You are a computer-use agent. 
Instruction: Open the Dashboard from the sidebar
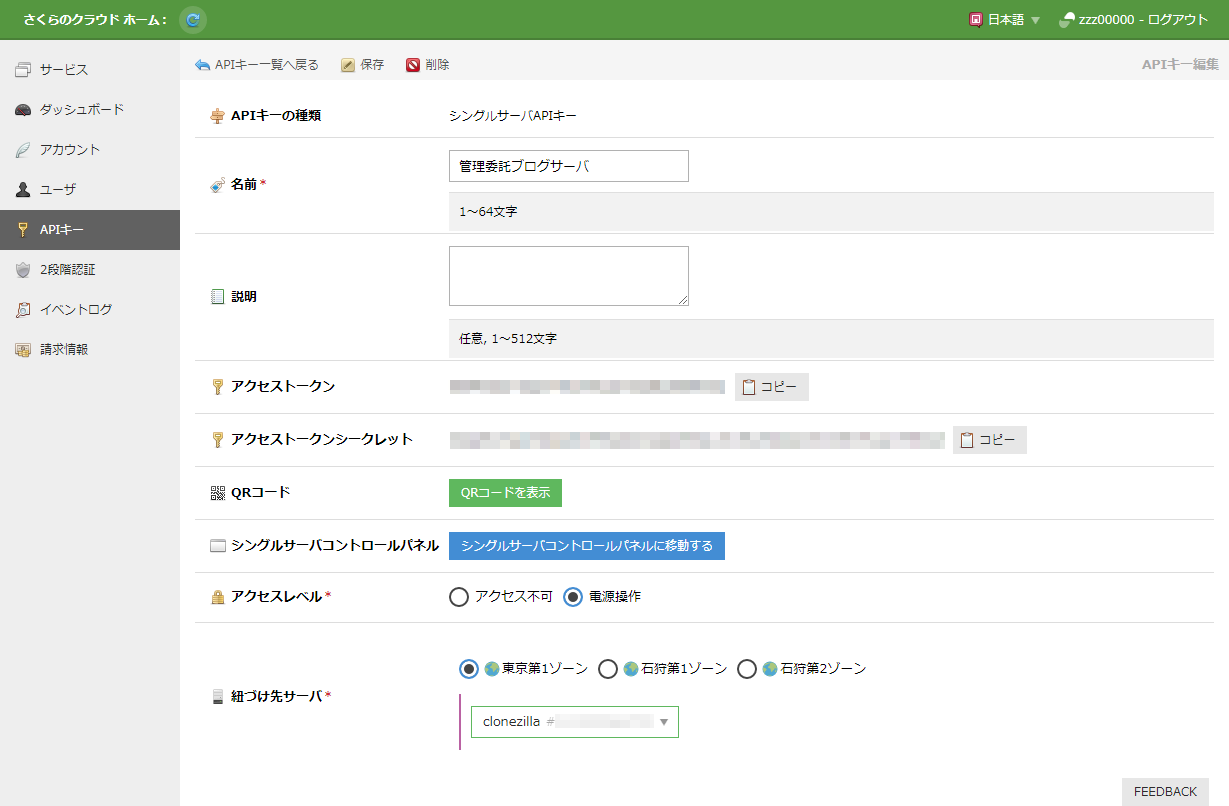[82, 110]
